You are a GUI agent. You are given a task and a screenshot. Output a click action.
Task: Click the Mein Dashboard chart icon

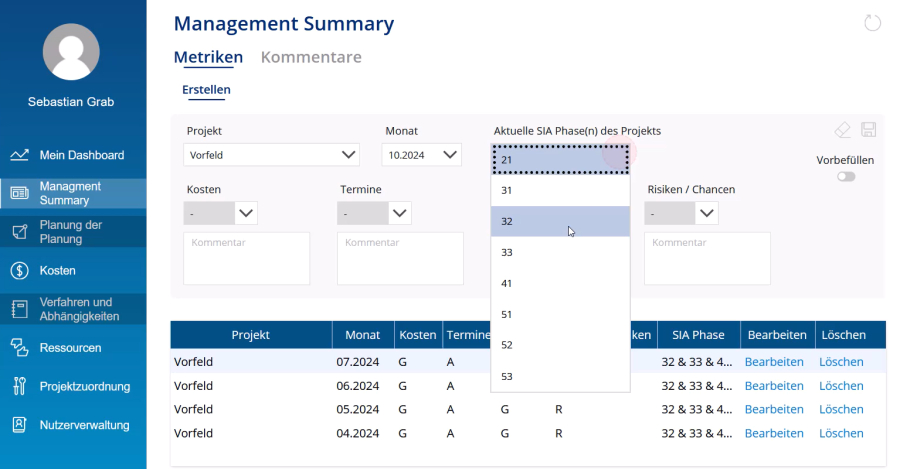19,155
